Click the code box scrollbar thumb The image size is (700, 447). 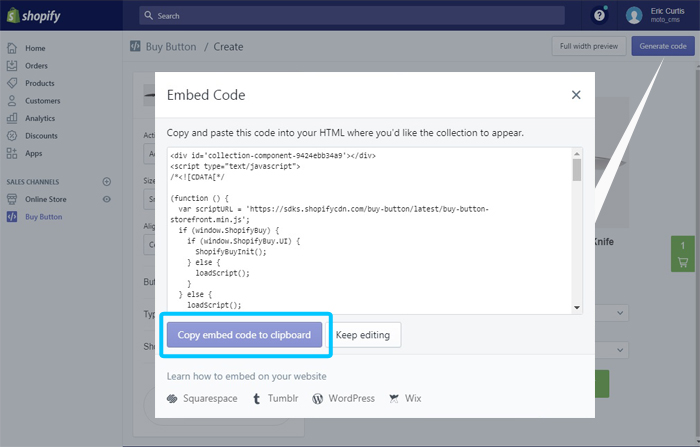(577, 170)
